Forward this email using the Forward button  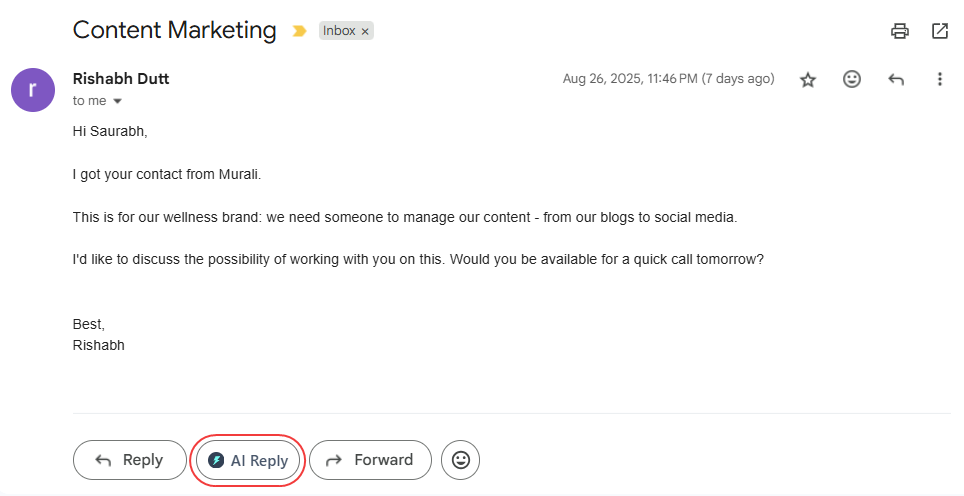pyautogui.click(x=370, y=460)
